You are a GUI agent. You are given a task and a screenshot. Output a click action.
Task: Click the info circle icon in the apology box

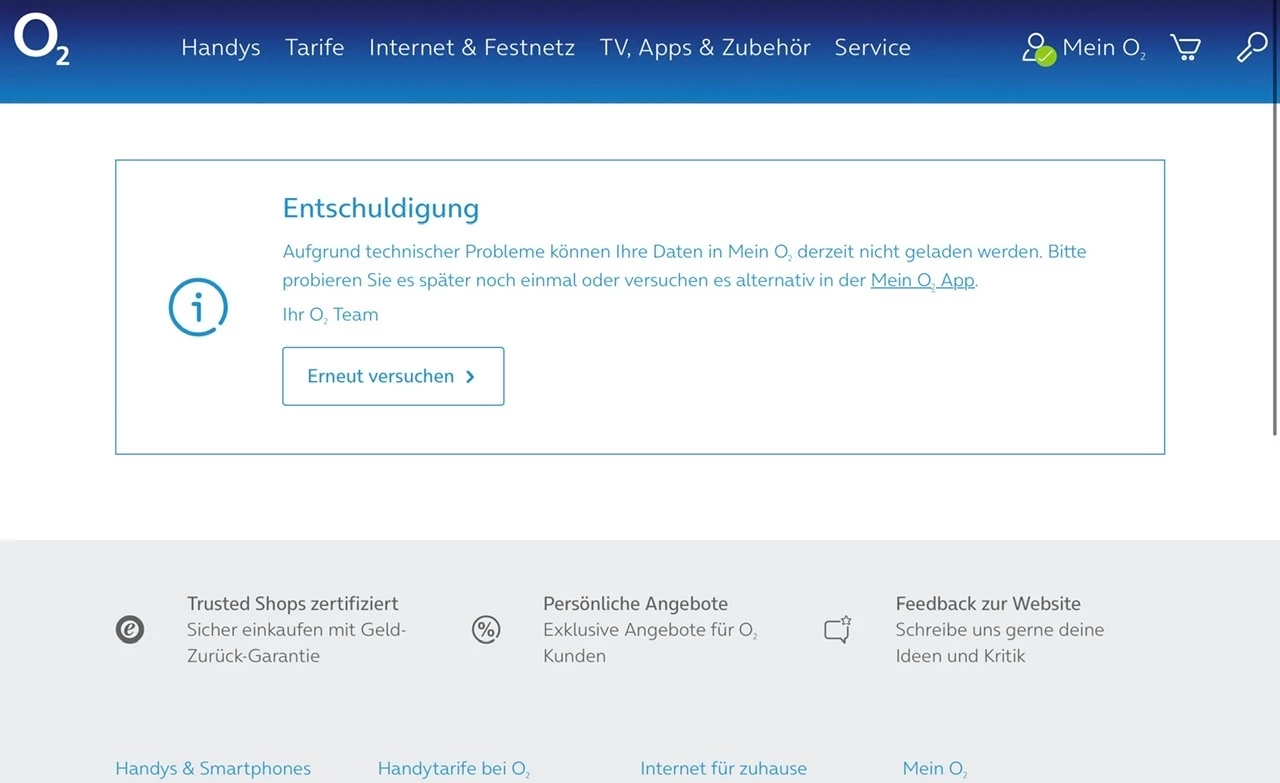(x=198, y=307)
